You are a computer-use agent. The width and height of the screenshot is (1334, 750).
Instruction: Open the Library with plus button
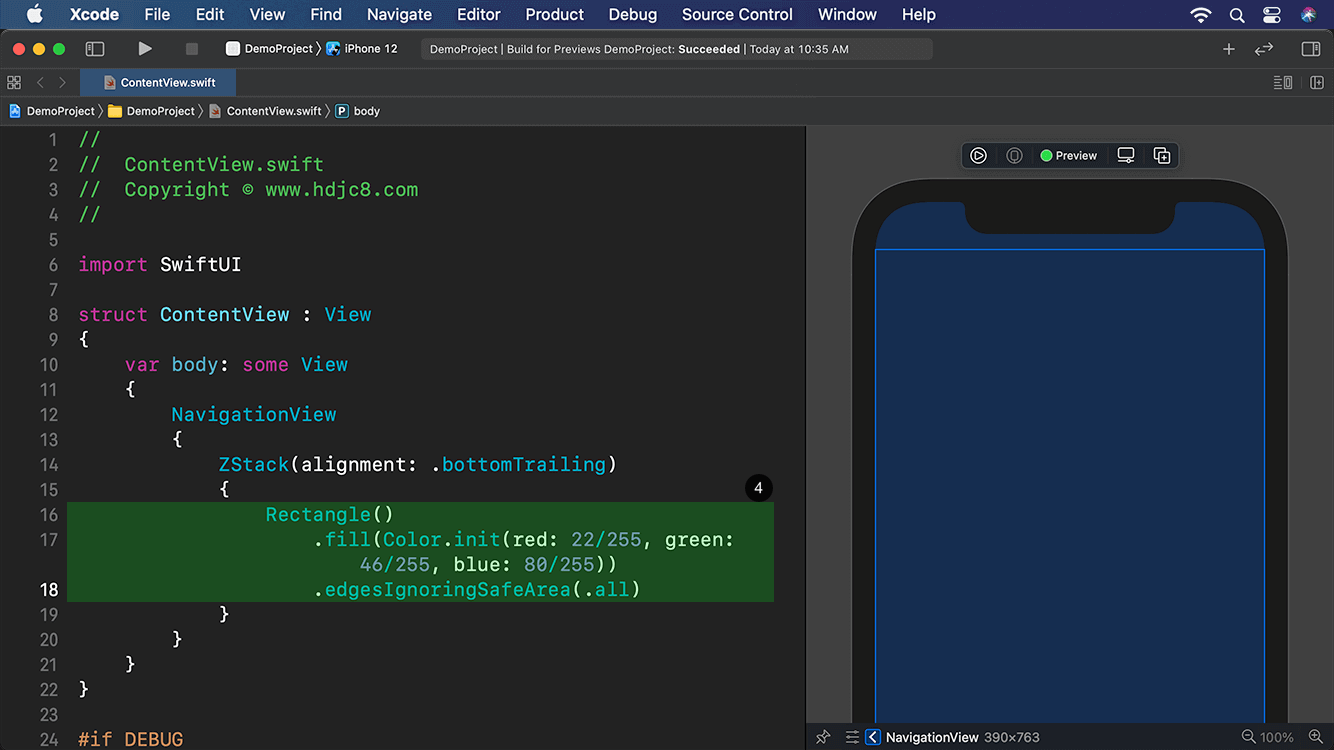click(x=1229, y=48)
